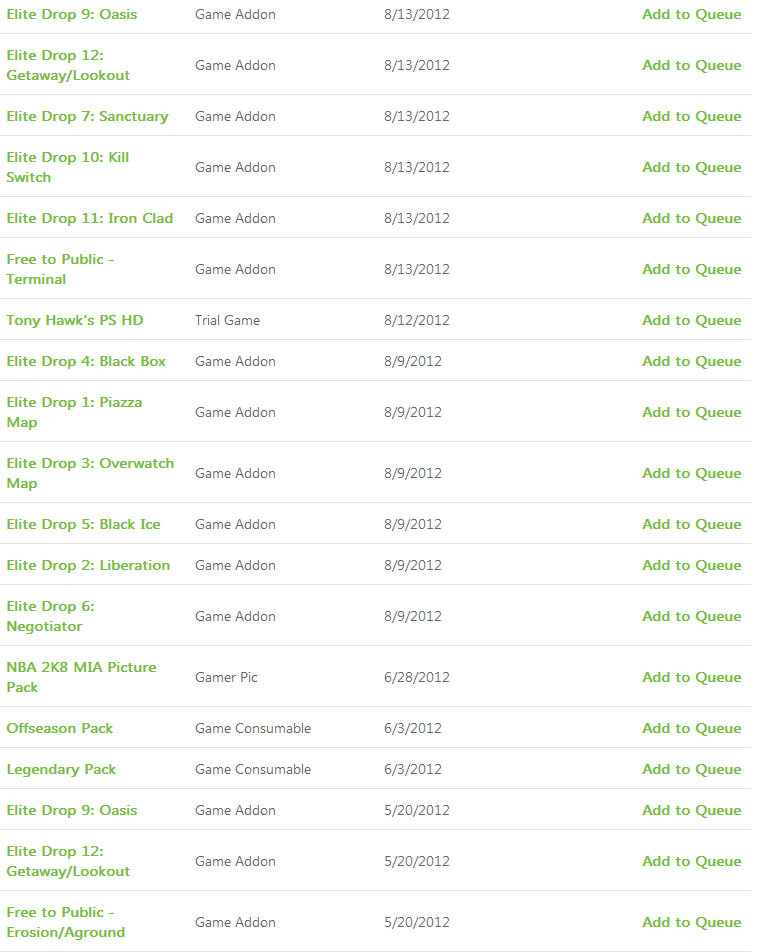The width and height of the screenshot is (763, 952).
Task: Open Free to Public - Erosion/Aground link
Action: point(66,922)
